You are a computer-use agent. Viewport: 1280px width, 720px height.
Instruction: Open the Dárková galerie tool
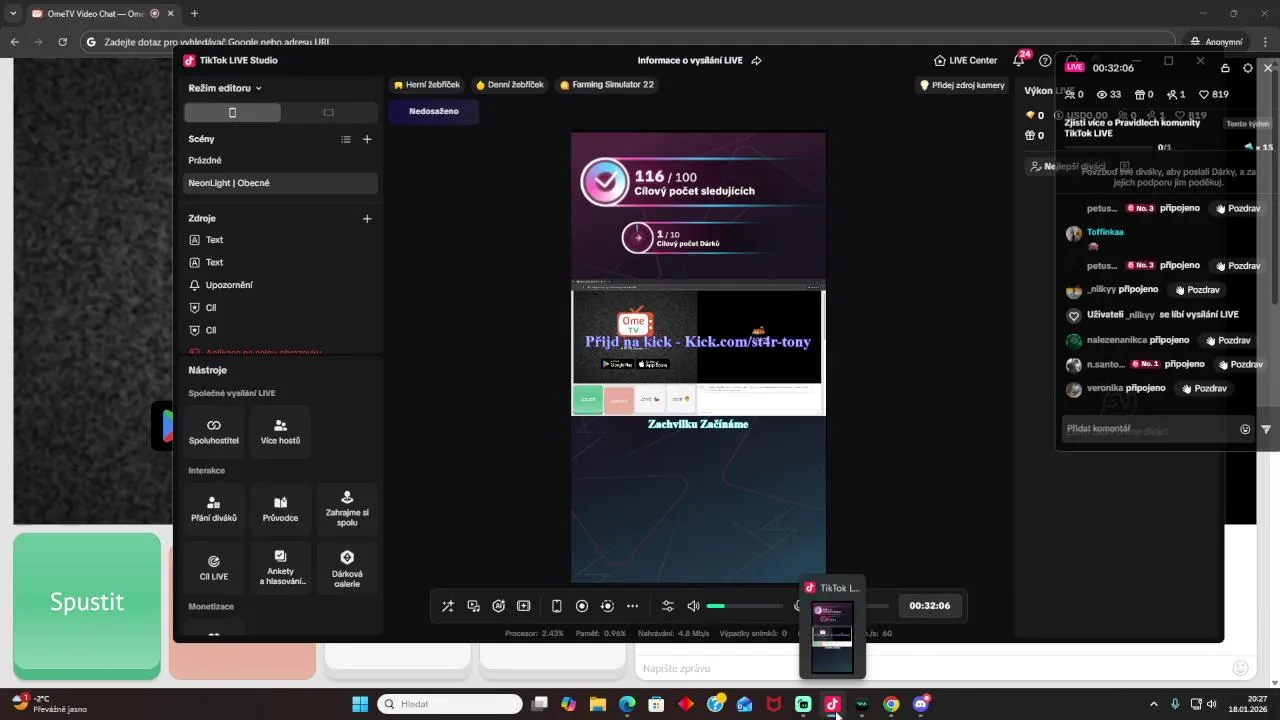347,567
